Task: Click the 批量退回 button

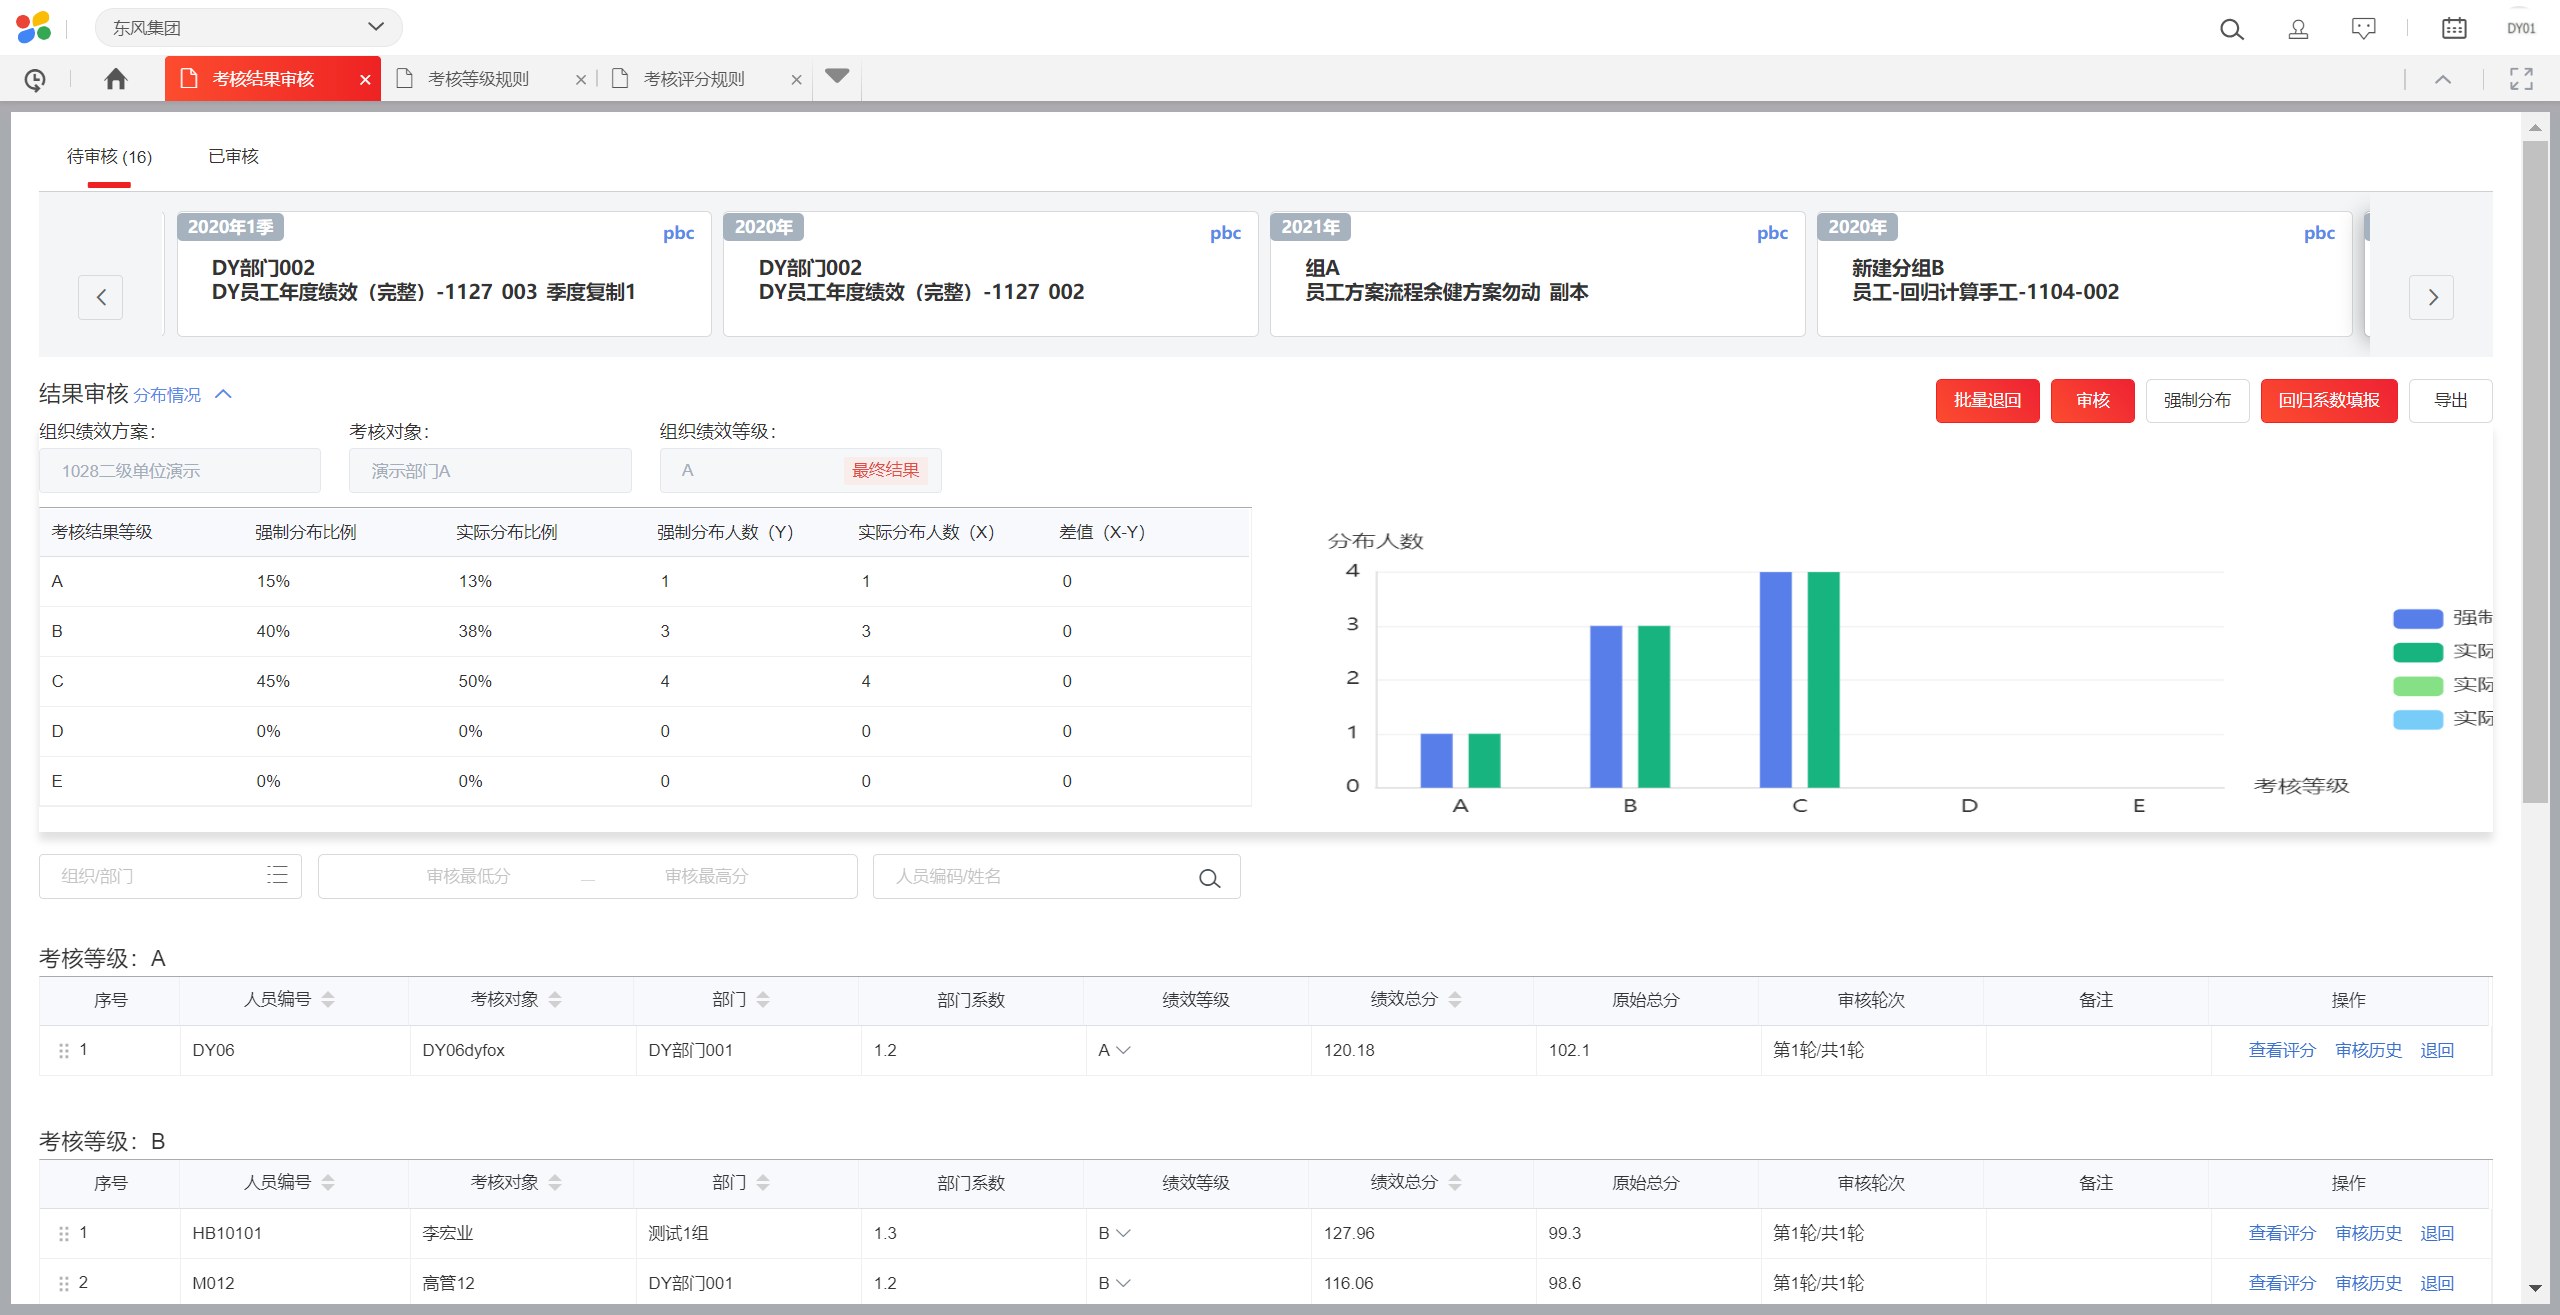Action: coord(1987,401)
